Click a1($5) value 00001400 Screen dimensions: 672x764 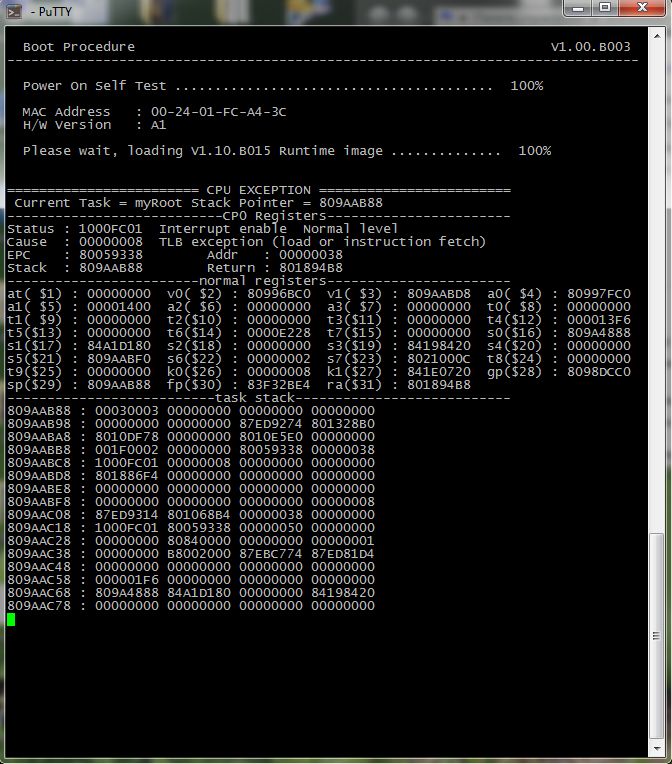[x=119, y=307]
